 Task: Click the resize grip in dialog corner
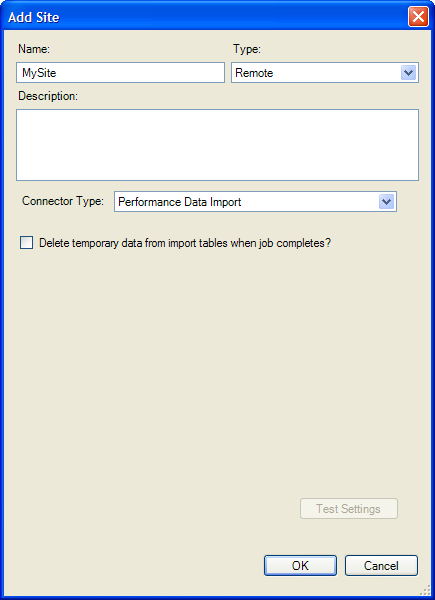[x=426, y=590]
